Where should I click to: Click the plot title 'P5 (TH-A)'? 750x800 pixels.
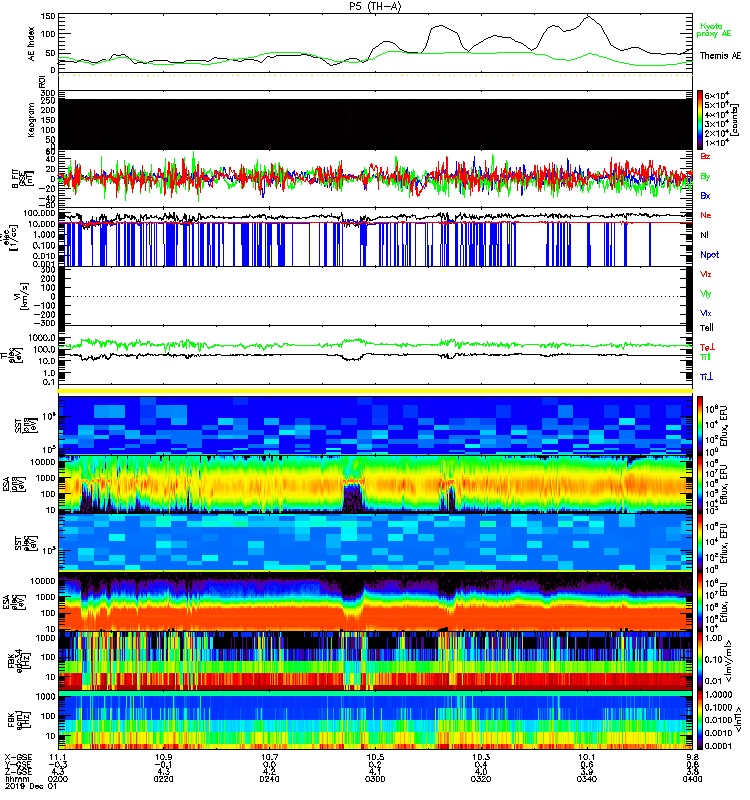pos(375,6)
